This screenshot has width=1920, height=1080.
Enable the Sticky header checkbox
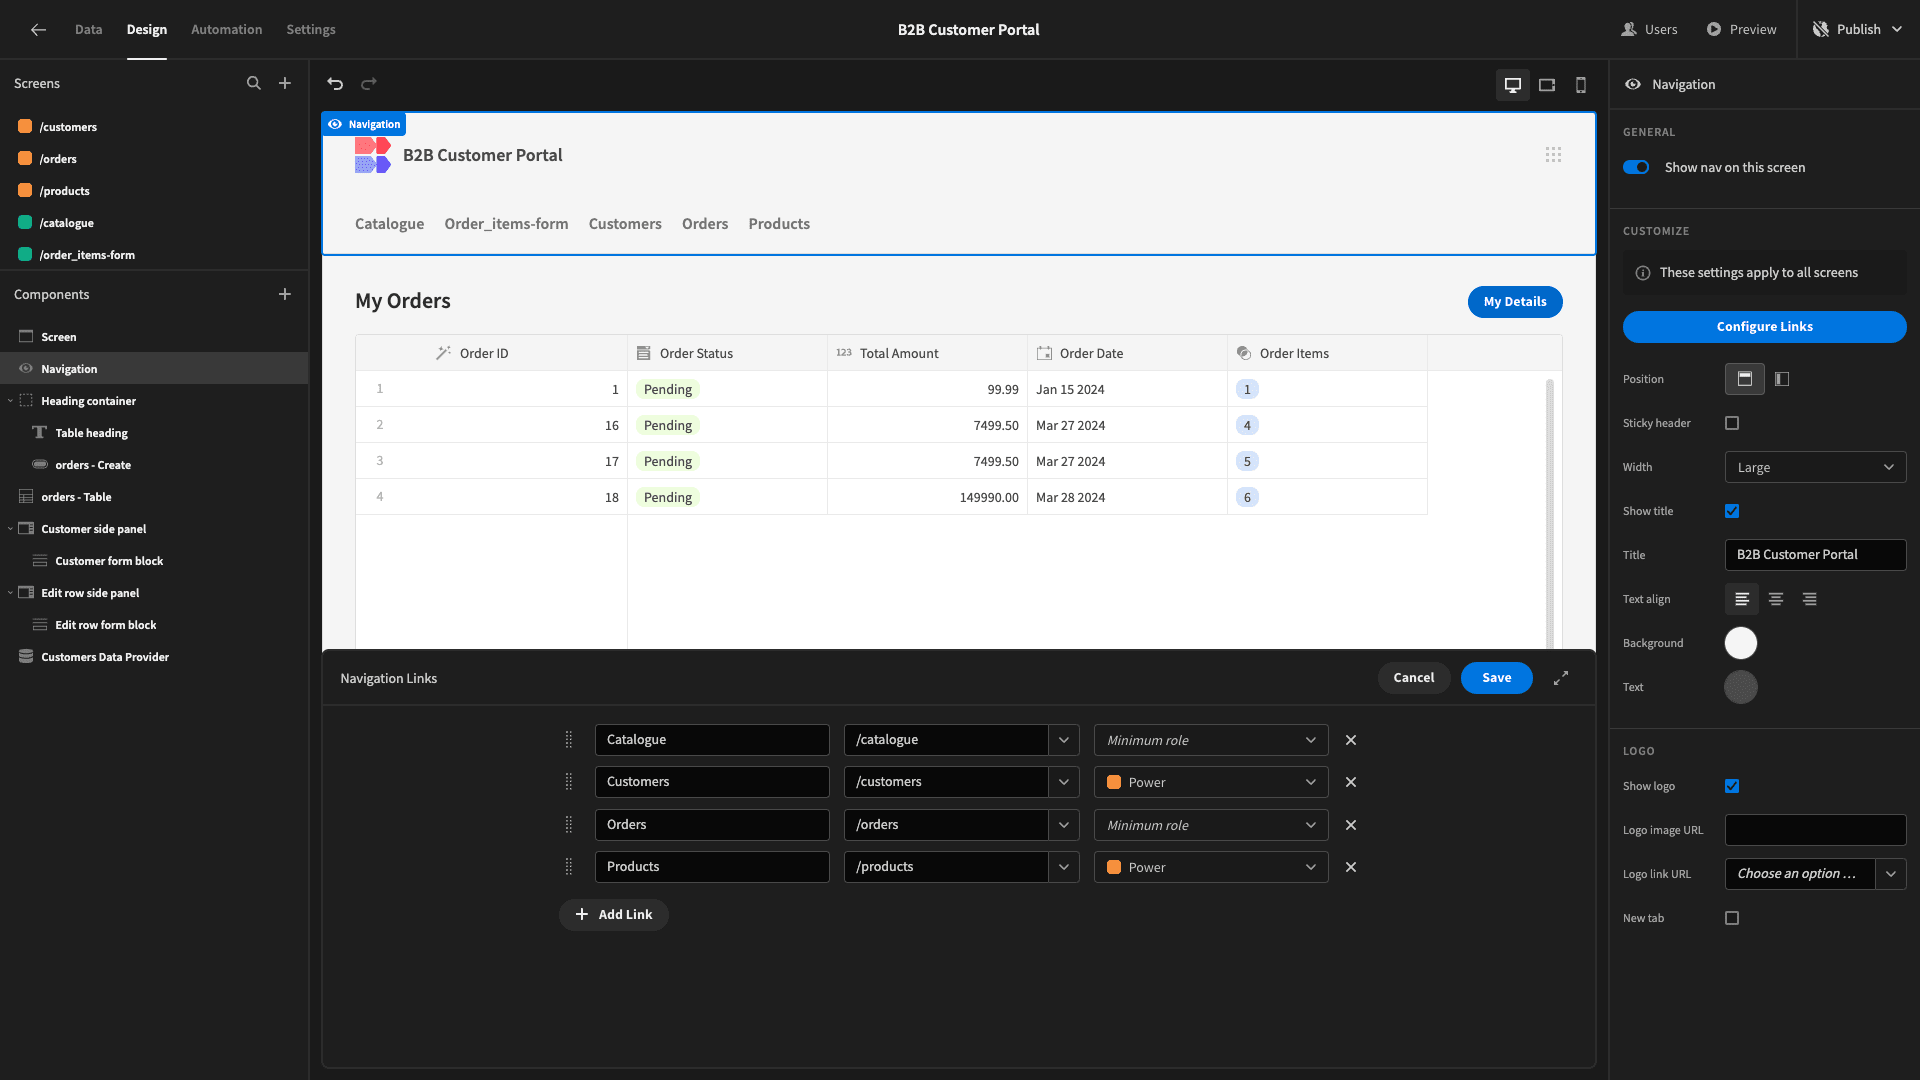(x=1732, y=423)
